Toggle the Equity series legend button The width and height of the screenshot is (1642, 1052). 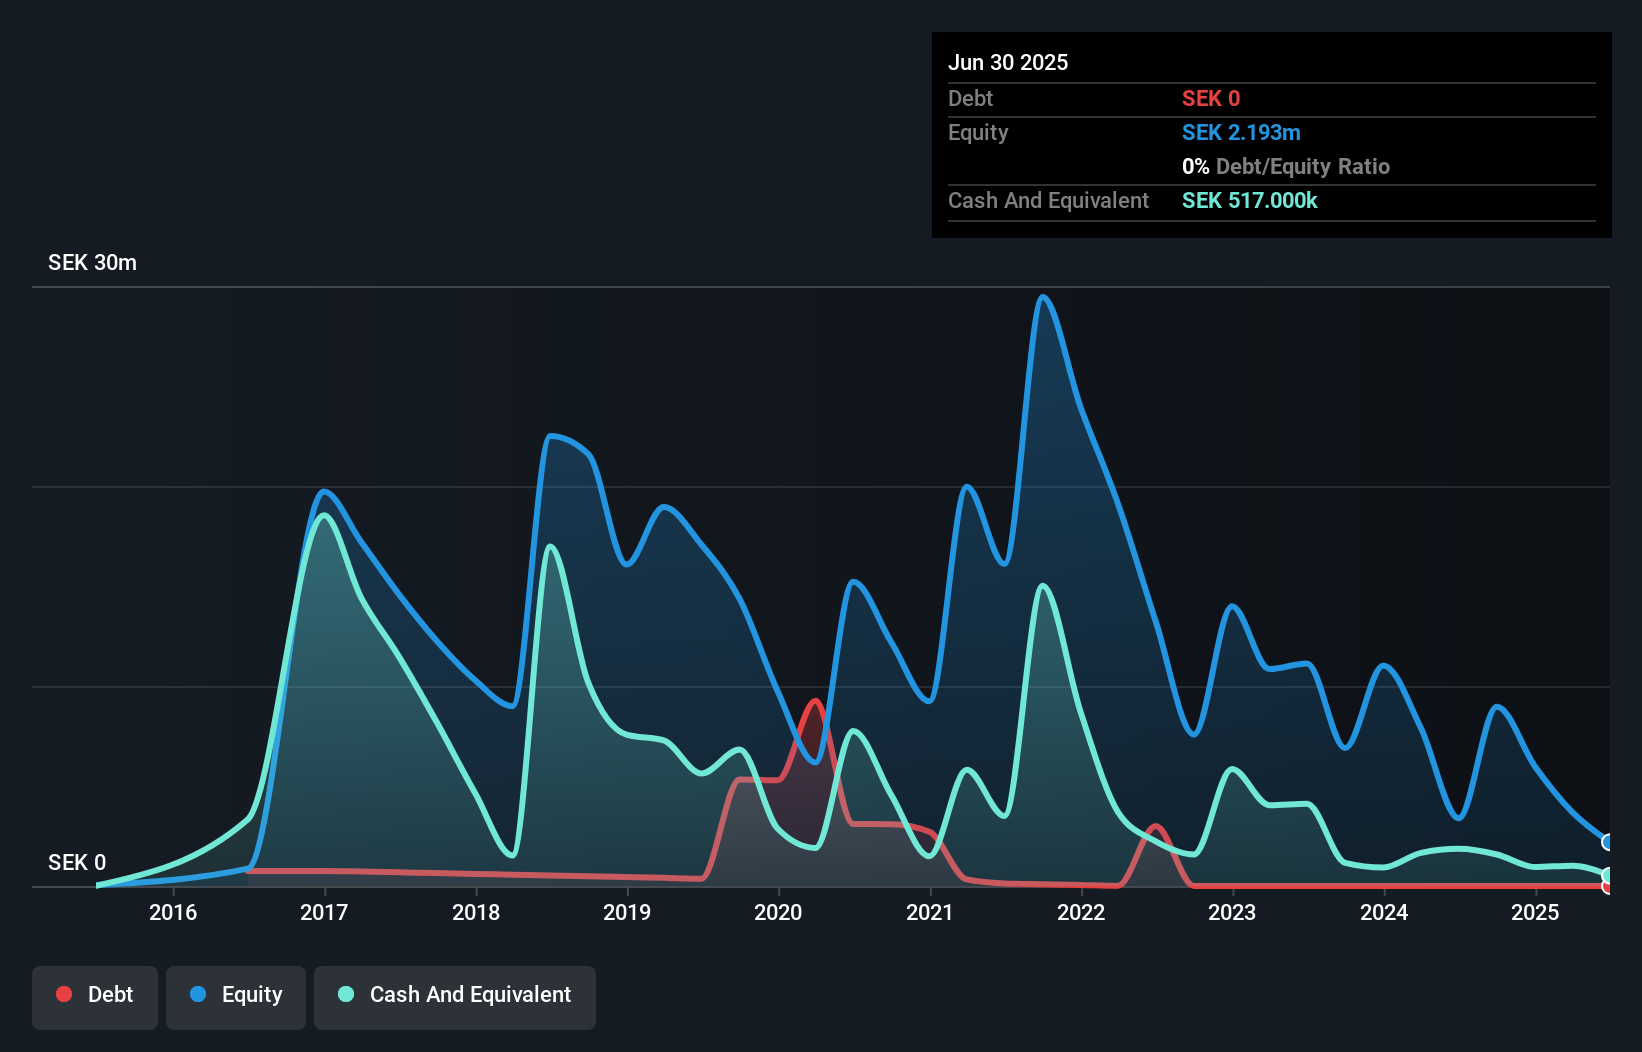point(236,997)
